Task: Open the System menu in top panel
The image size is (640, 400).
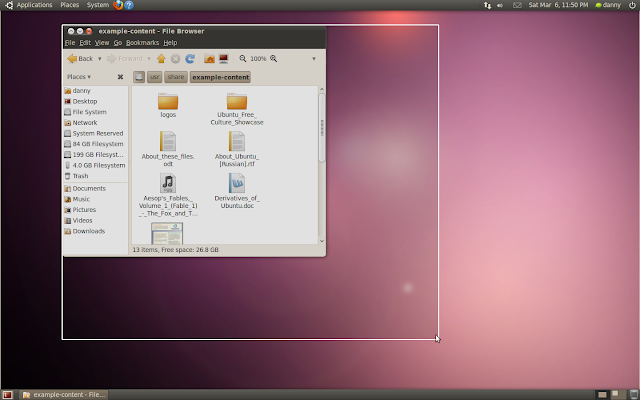Action: point(98,5)
